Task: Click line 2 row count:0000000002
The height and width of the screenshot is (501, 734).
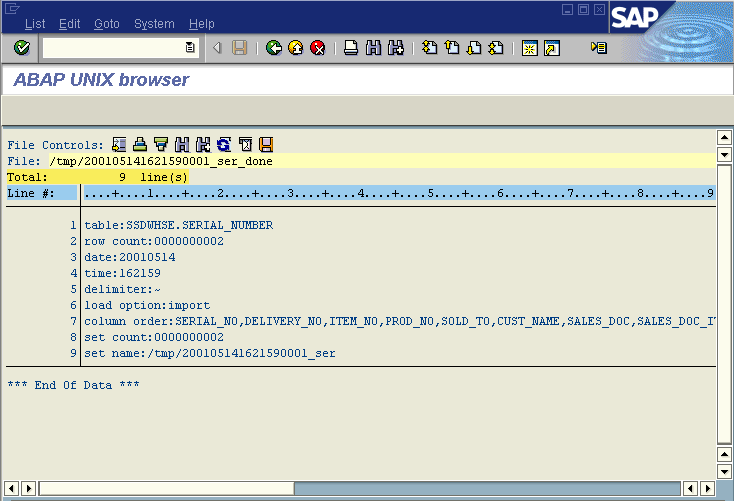Action: tap(154, 241)
